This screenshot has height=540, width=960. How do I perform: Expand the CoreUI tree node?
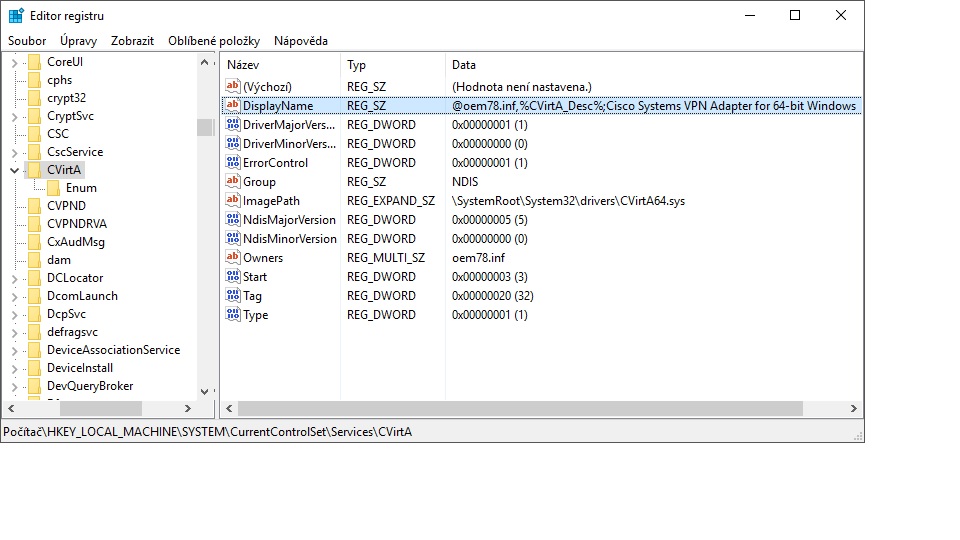click(x=14, y=62)
